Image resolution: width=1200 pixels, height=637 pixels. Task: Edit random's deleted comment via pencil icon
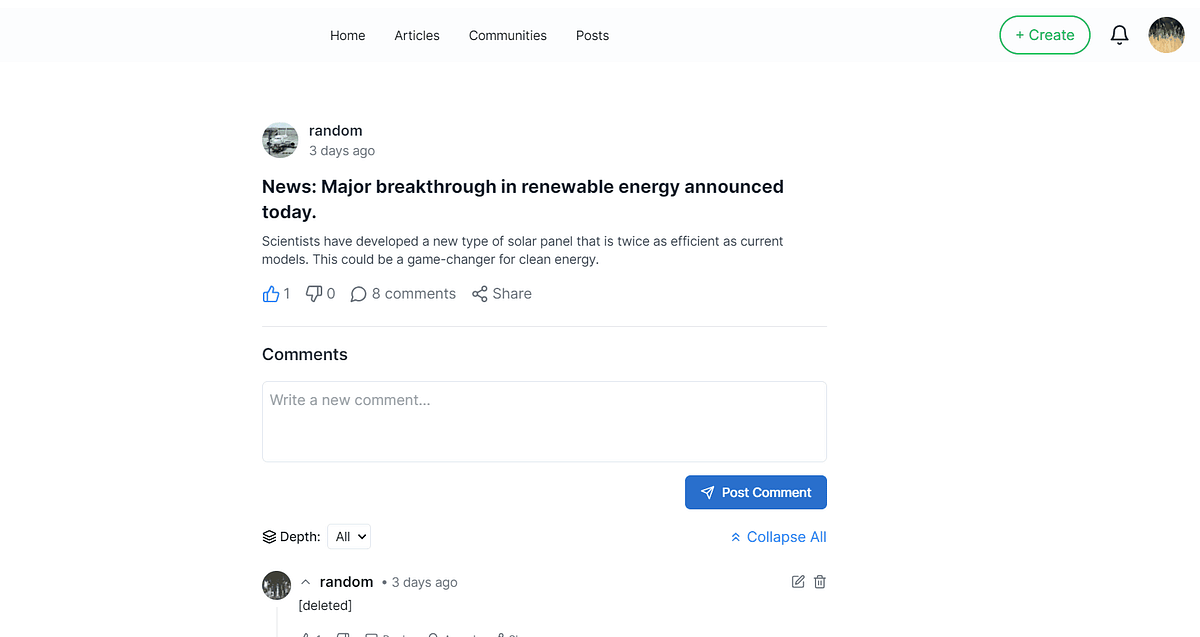797,581
